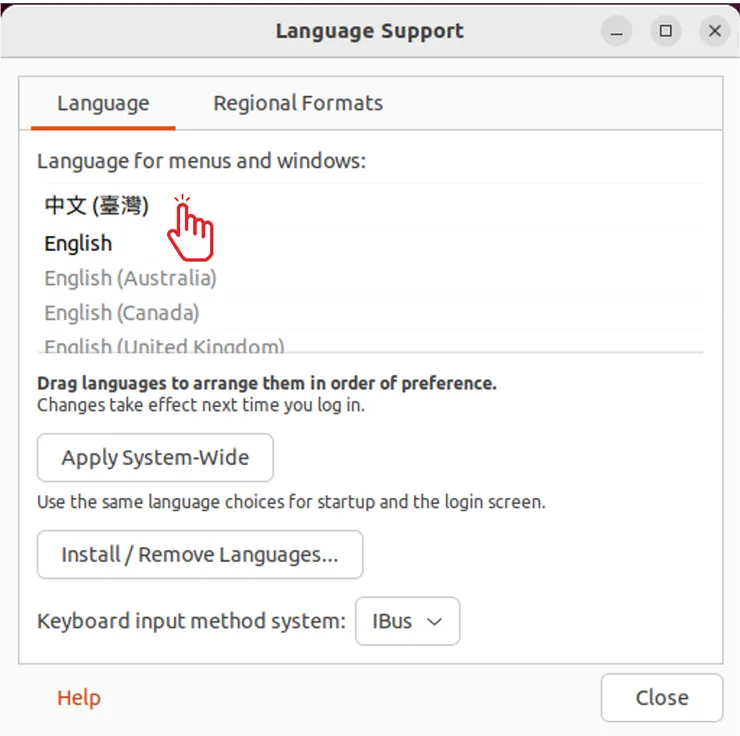Select 中文 (臺灣) in the language list

click(x=97, y=206)
